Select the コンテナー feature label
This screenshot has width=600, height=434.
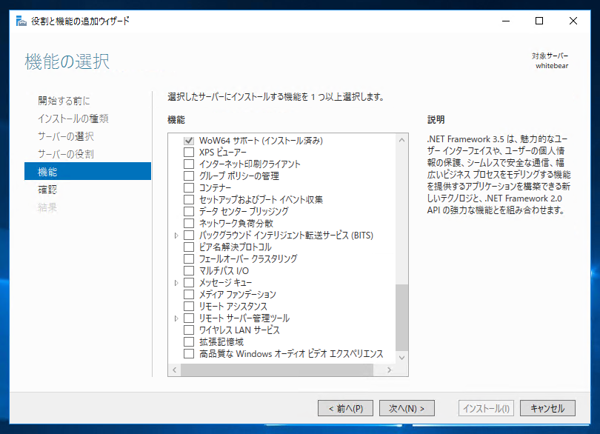(215, 188)
